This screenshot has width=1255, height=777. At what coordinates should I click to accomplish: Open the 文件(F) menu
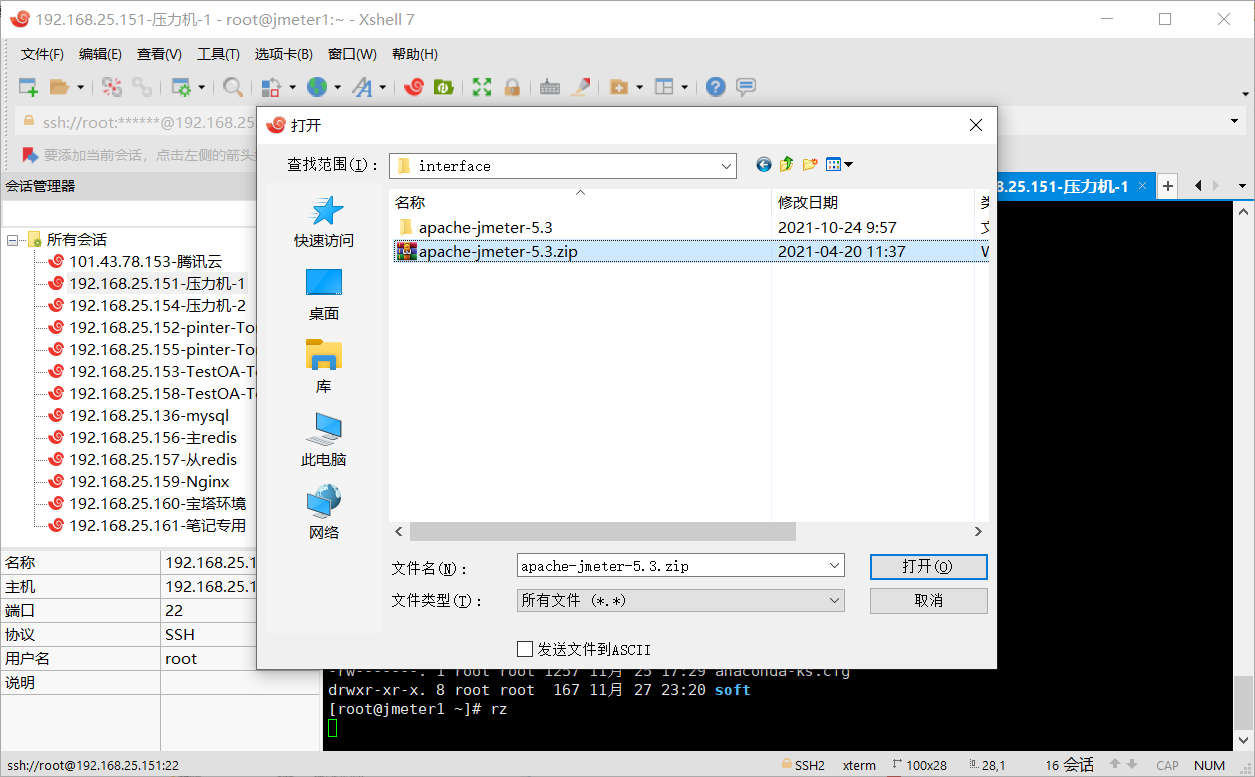click(x=42, y=54)
